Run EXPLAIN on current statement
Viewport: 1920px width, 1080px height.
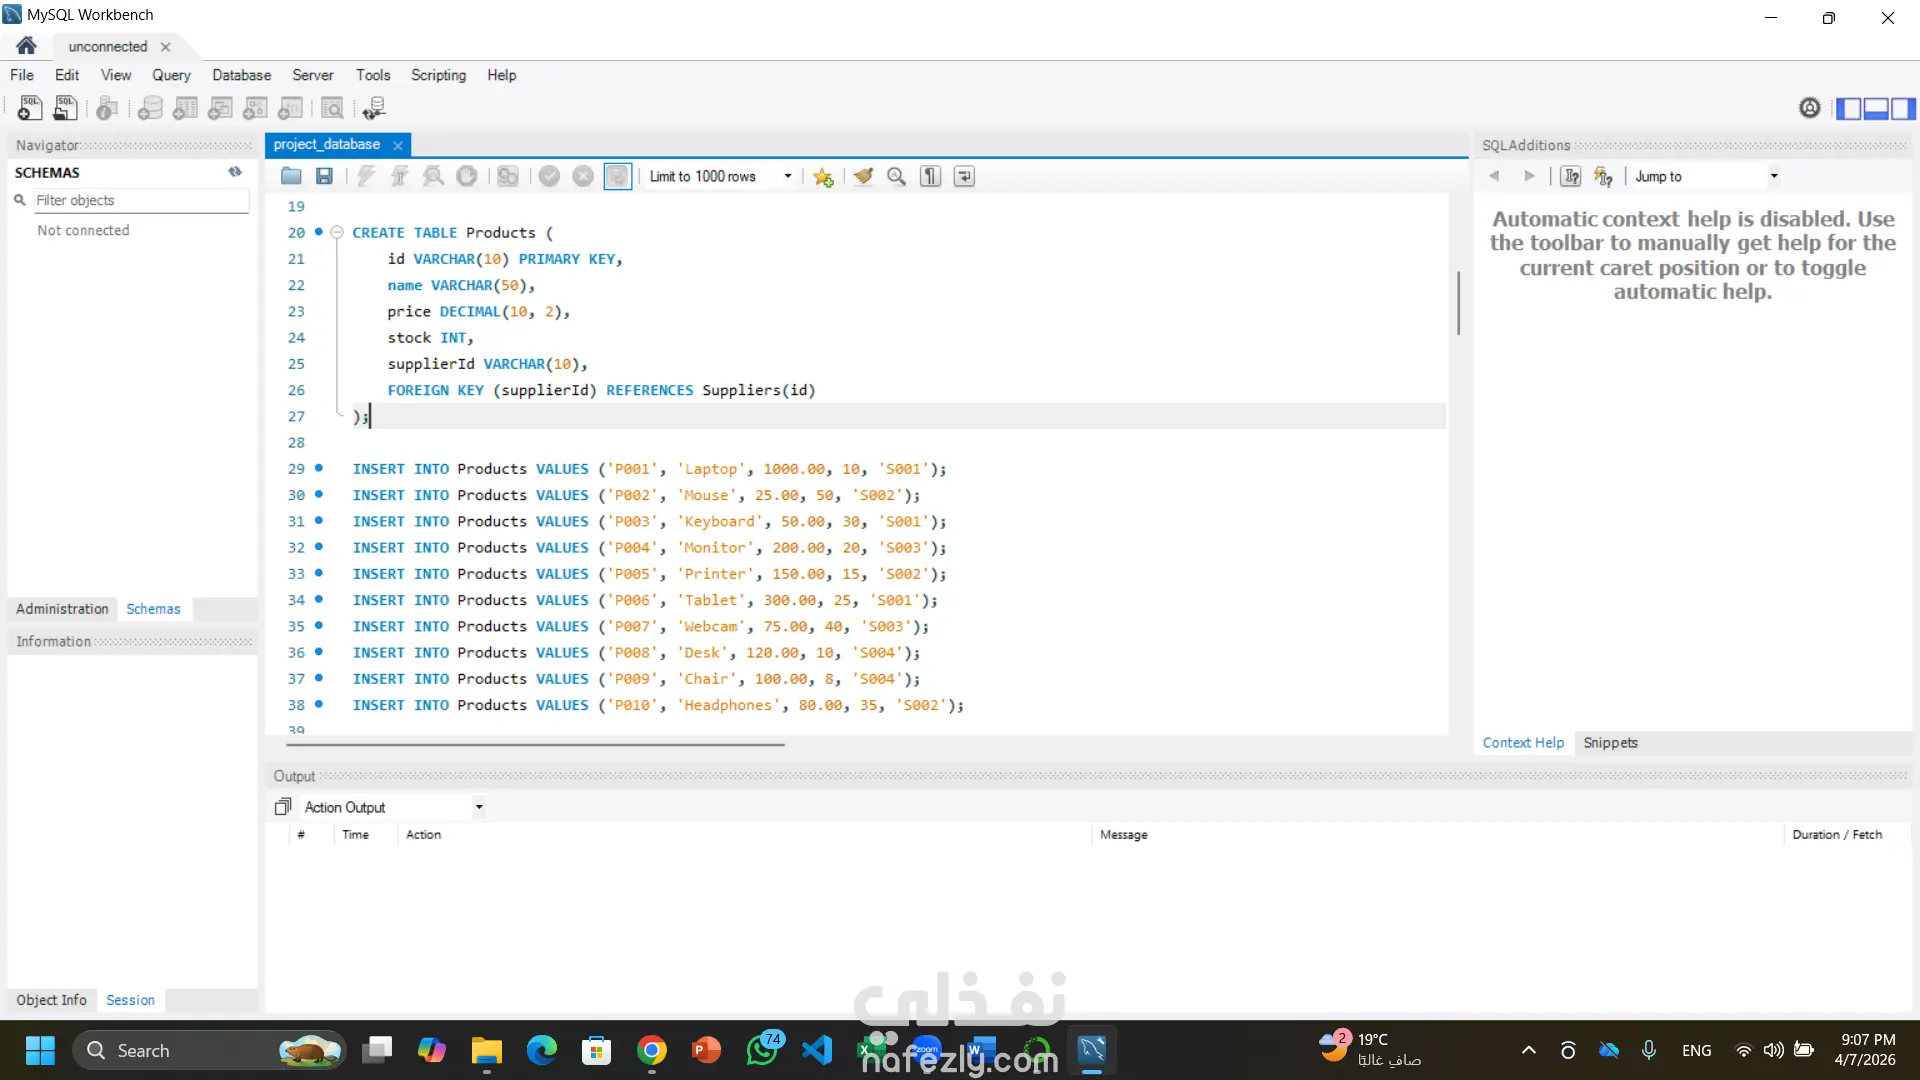click(433, 177)
